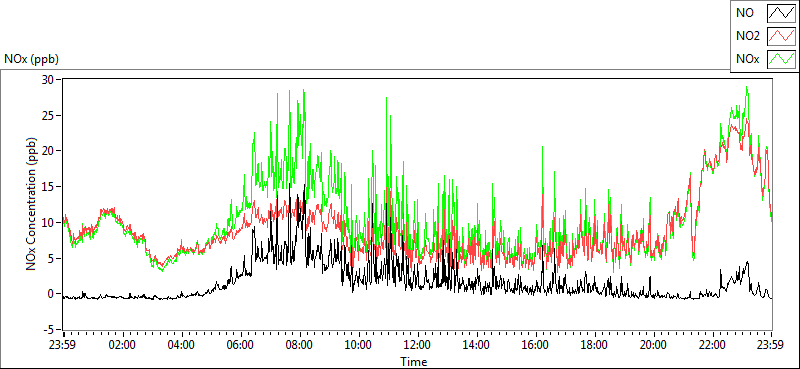Image resolution: width=800 pixels, height=369 pixels.
Task: Click the 02:00 time tick label
Action: [x=122, y=344]
